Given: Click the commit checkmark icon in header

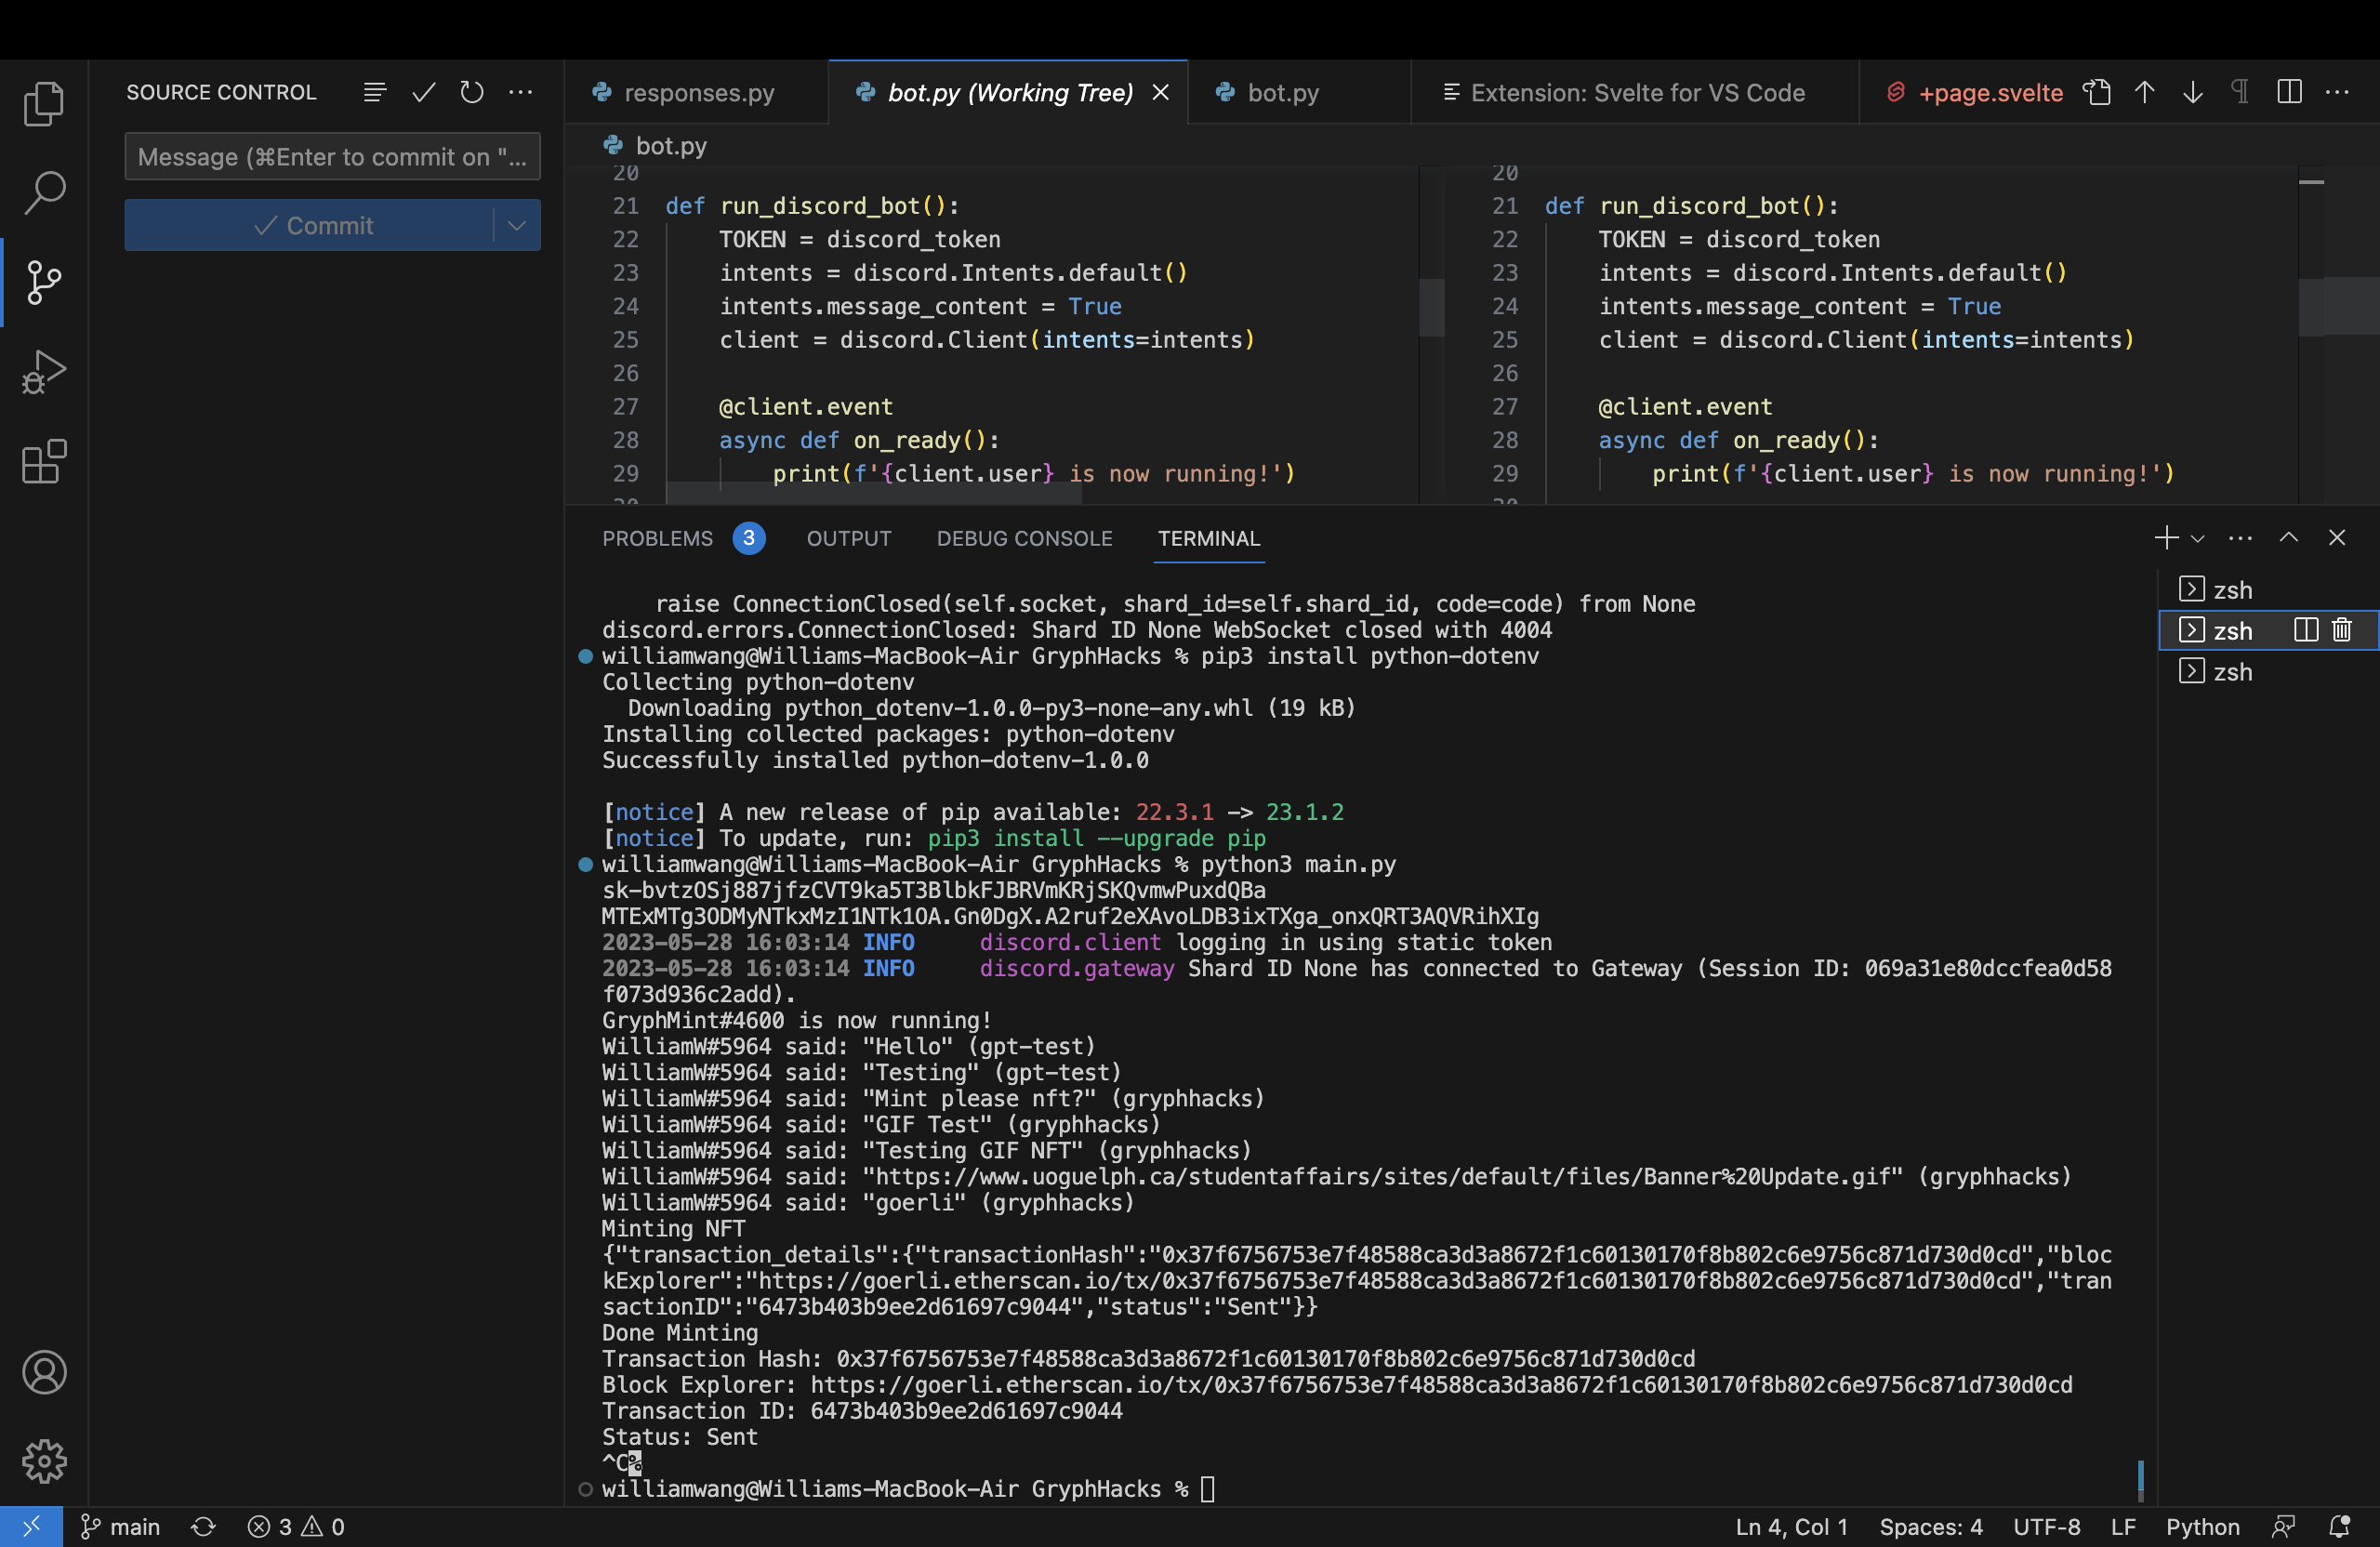Looking at the screenshot, I should (424, 92).
